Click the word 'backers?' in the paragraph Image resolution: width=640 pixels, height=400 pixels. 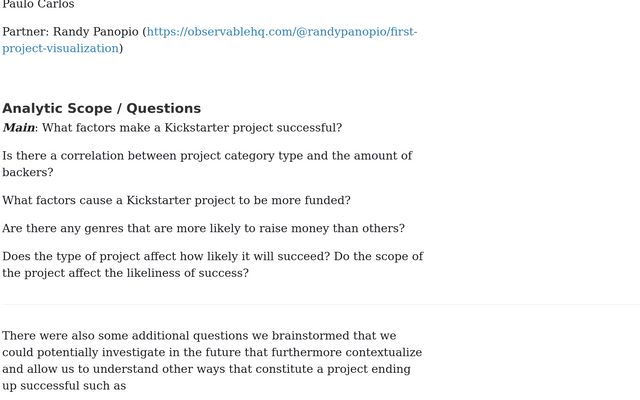coord(28,172)
